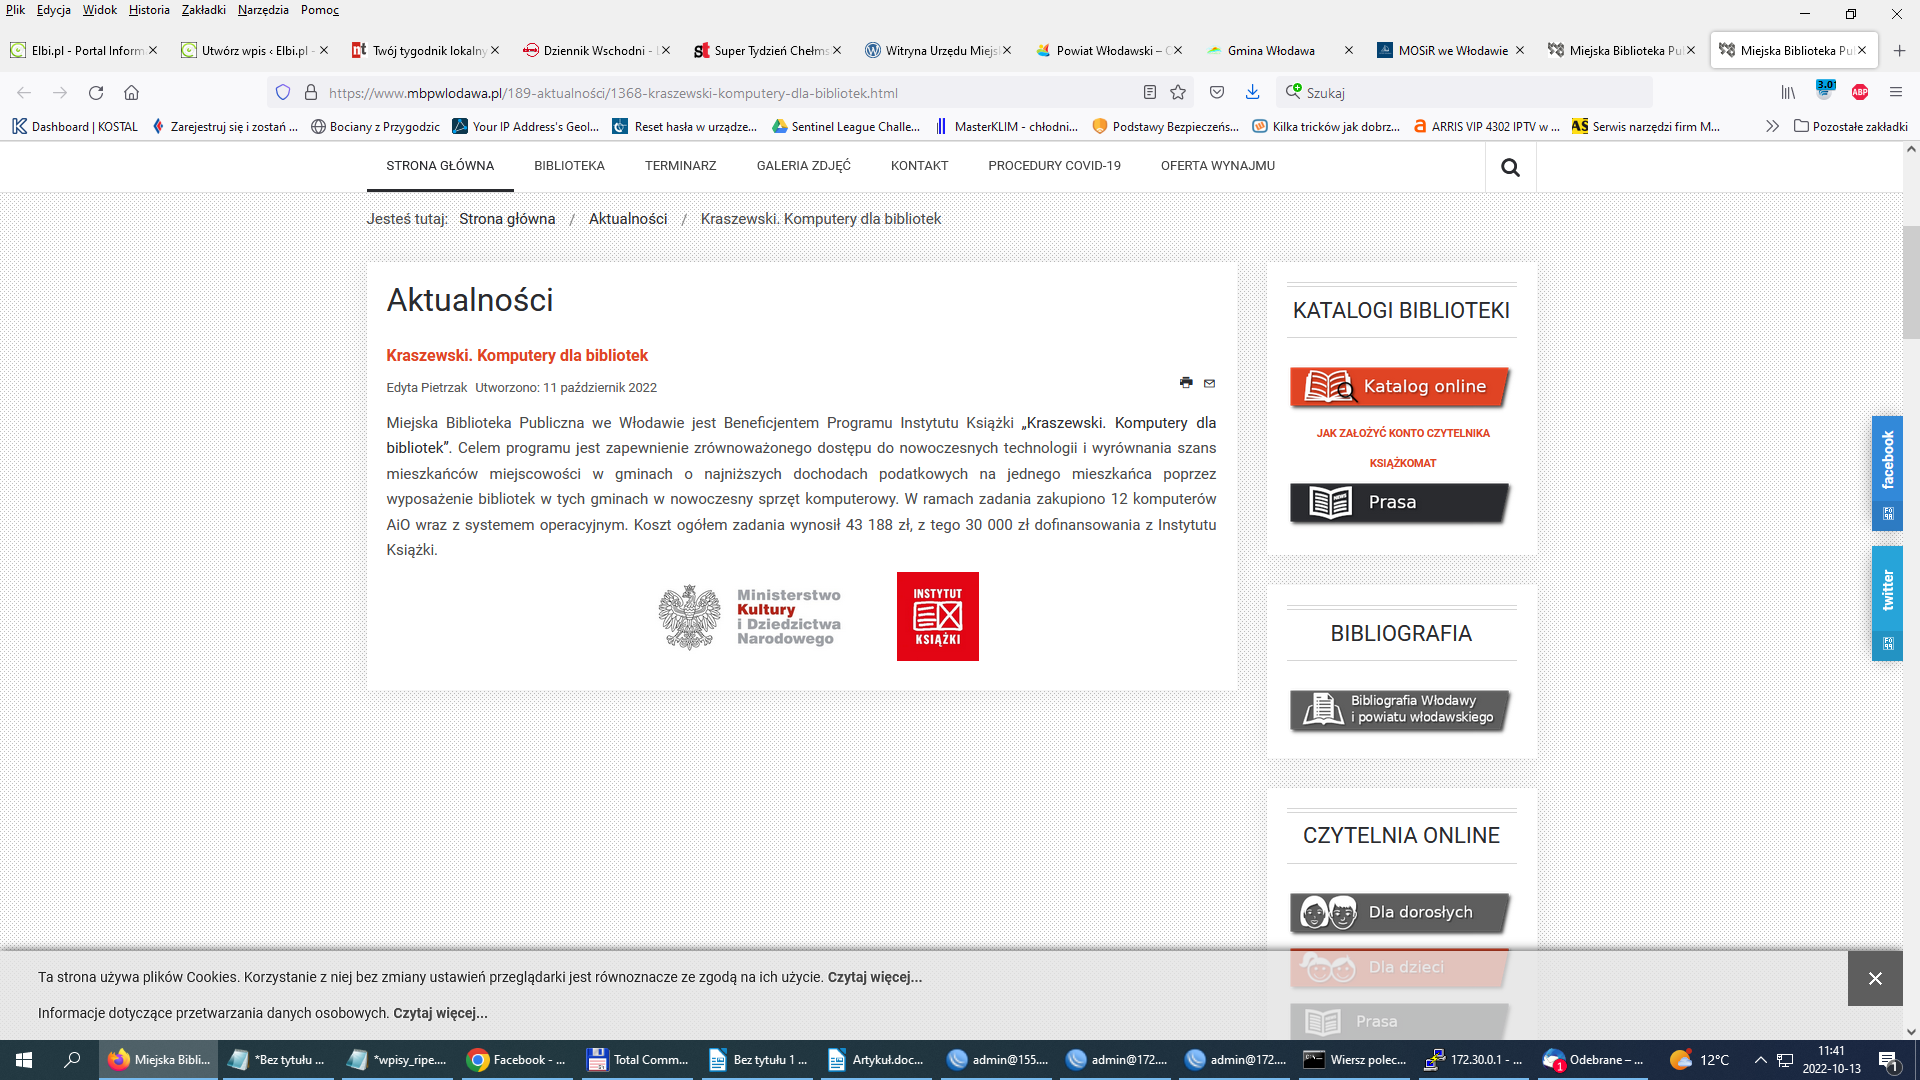The width and height of the screenshot is (1920, 1080).
Task: Open Dla dorosłych reading room button
Action: point(1400,913)
